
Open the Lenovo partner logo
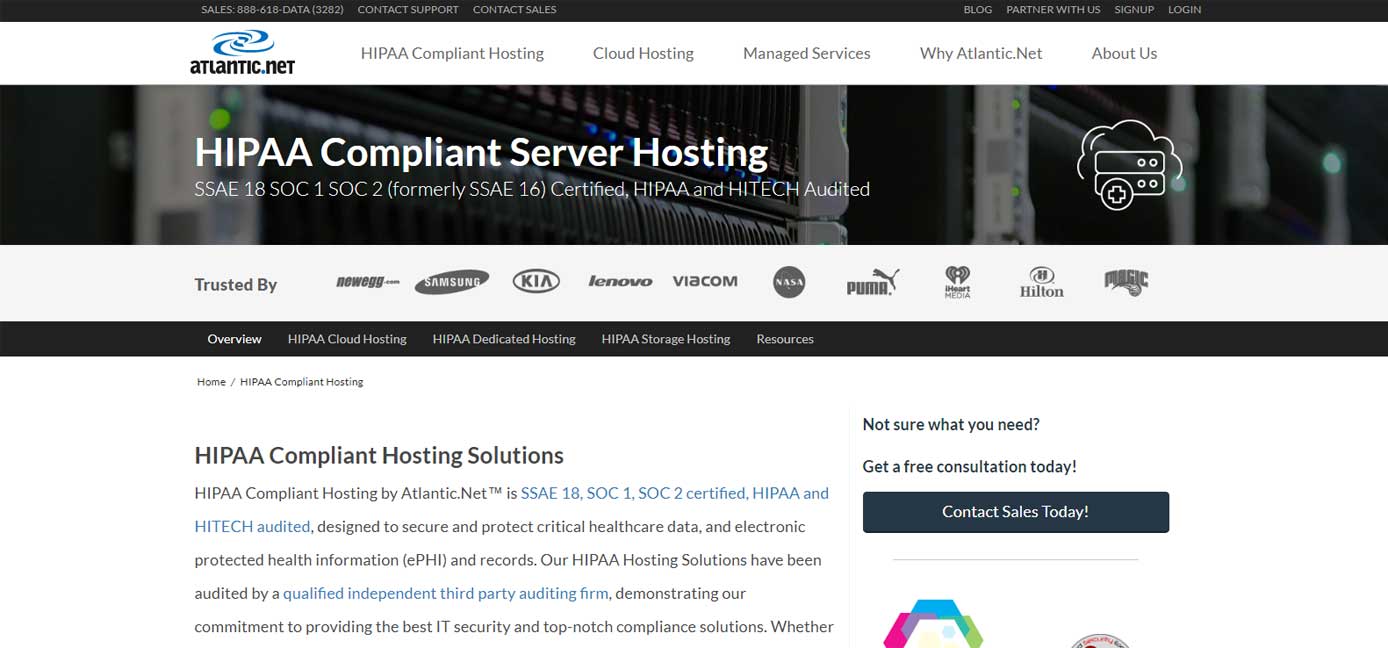620,281
